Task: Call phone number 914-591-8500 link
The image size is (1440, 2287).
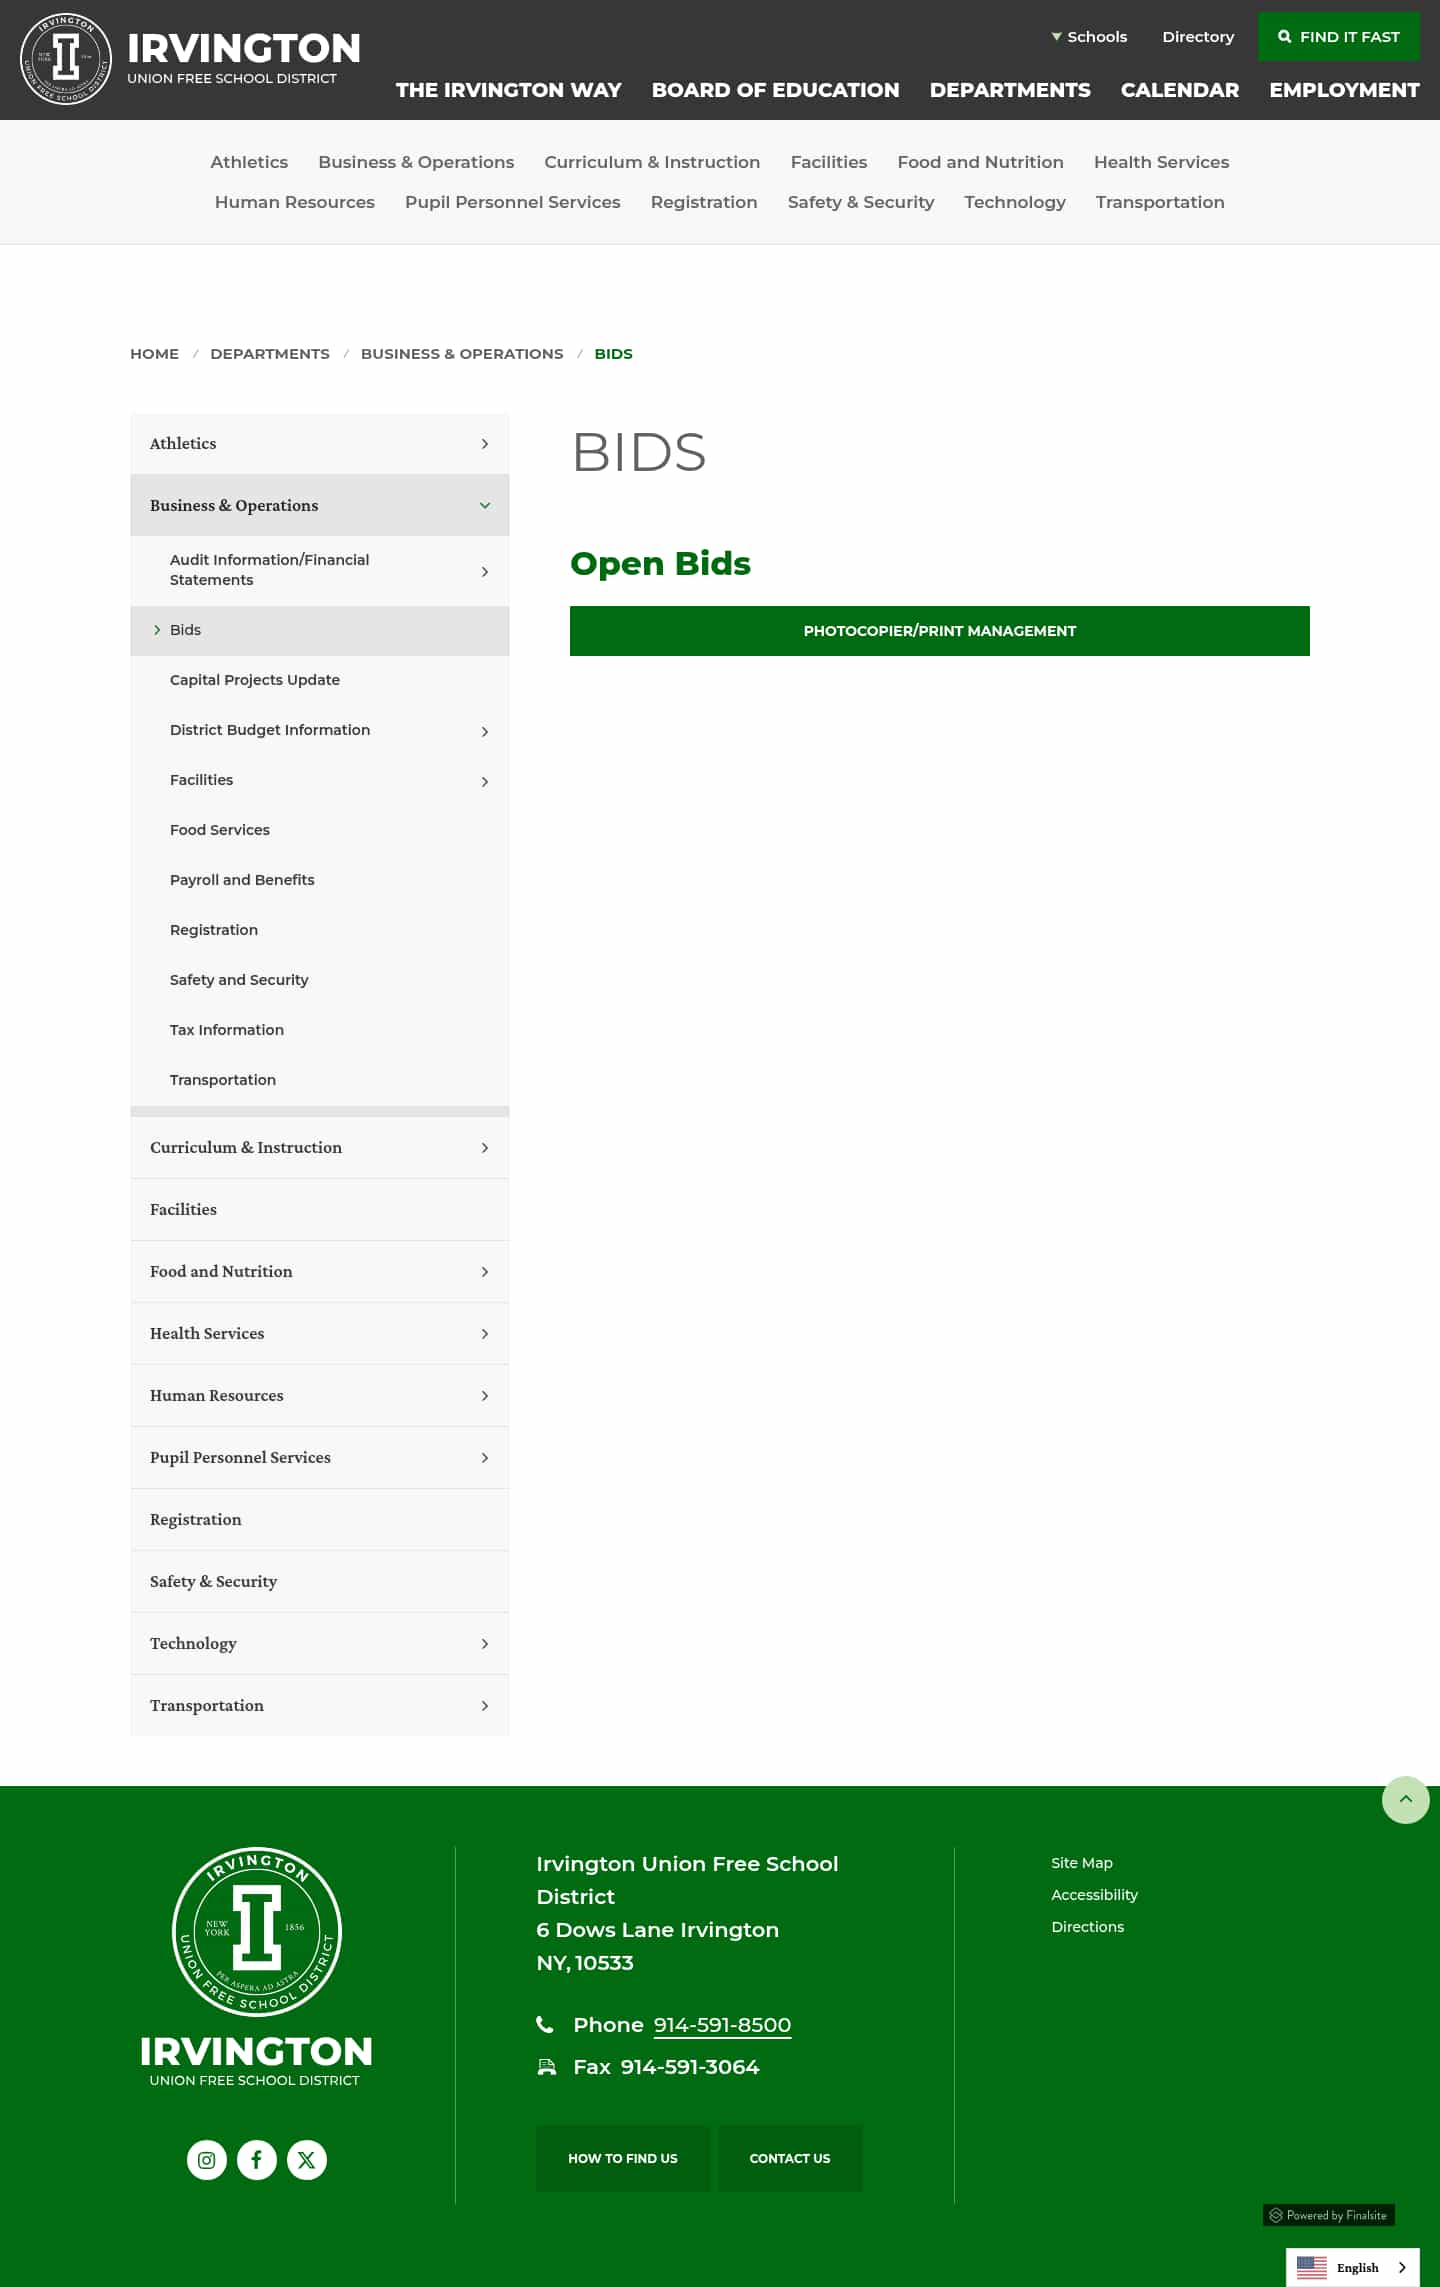Action: [x=722, y=2025]
